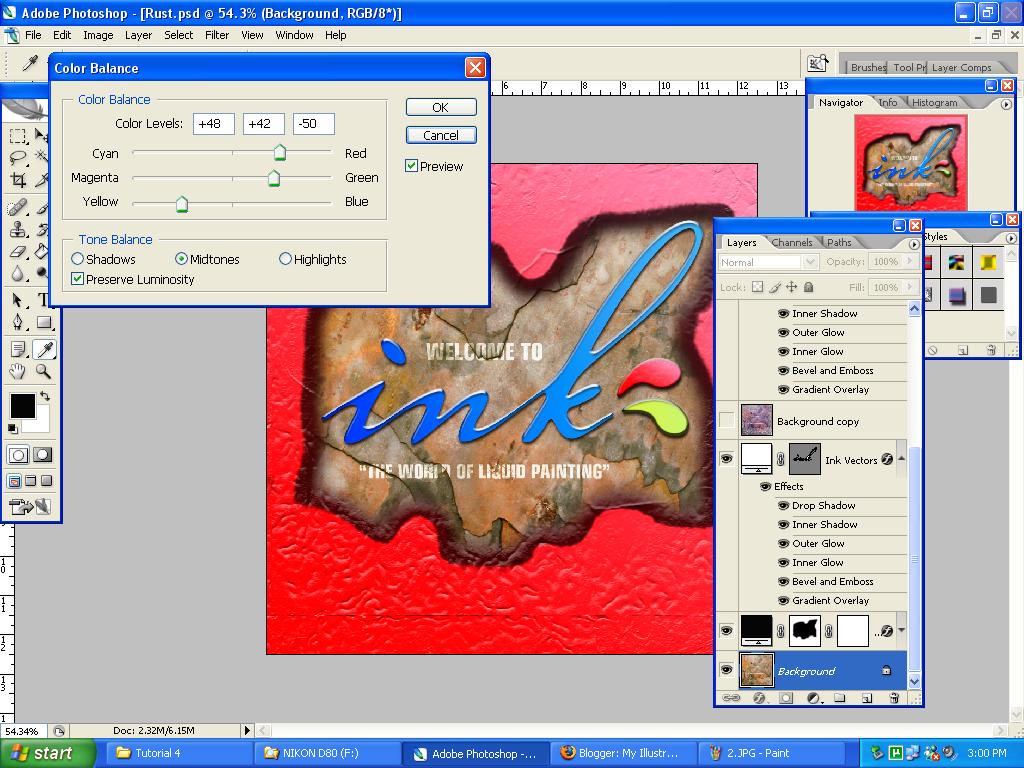This screenshot has width=1024, height=768.
Task: Select the Pen tool
Action: [18, 321]
